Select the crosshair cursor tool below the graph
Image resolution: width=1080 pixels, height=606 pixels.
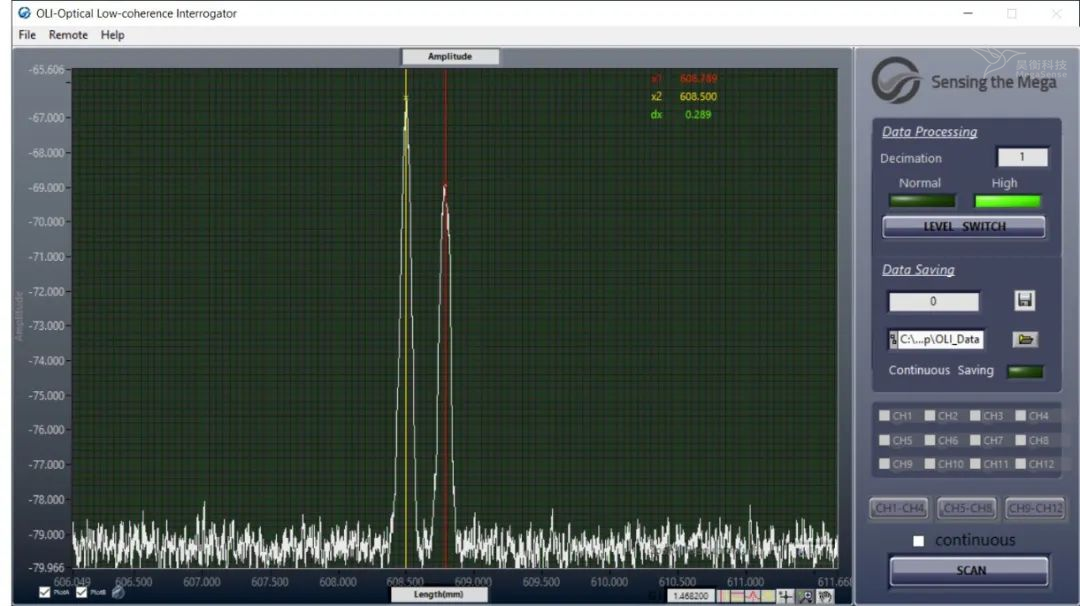tap(786, 596)
